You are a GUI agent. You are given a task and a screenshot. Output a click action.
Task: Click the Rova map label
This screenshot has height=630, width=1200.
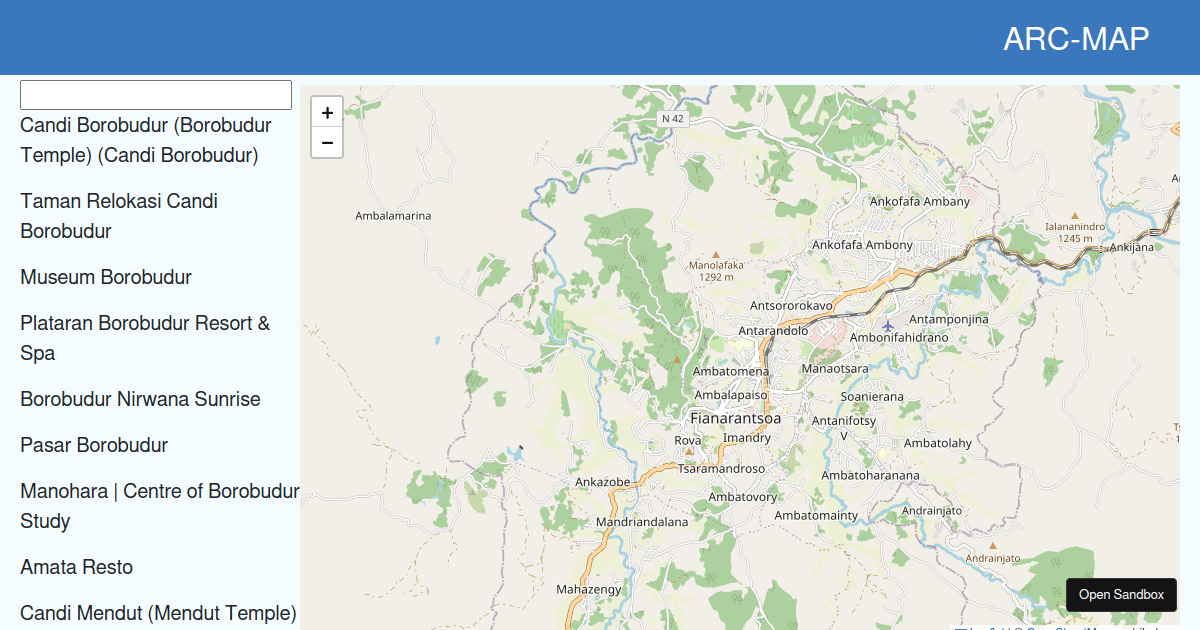(688, 440)
